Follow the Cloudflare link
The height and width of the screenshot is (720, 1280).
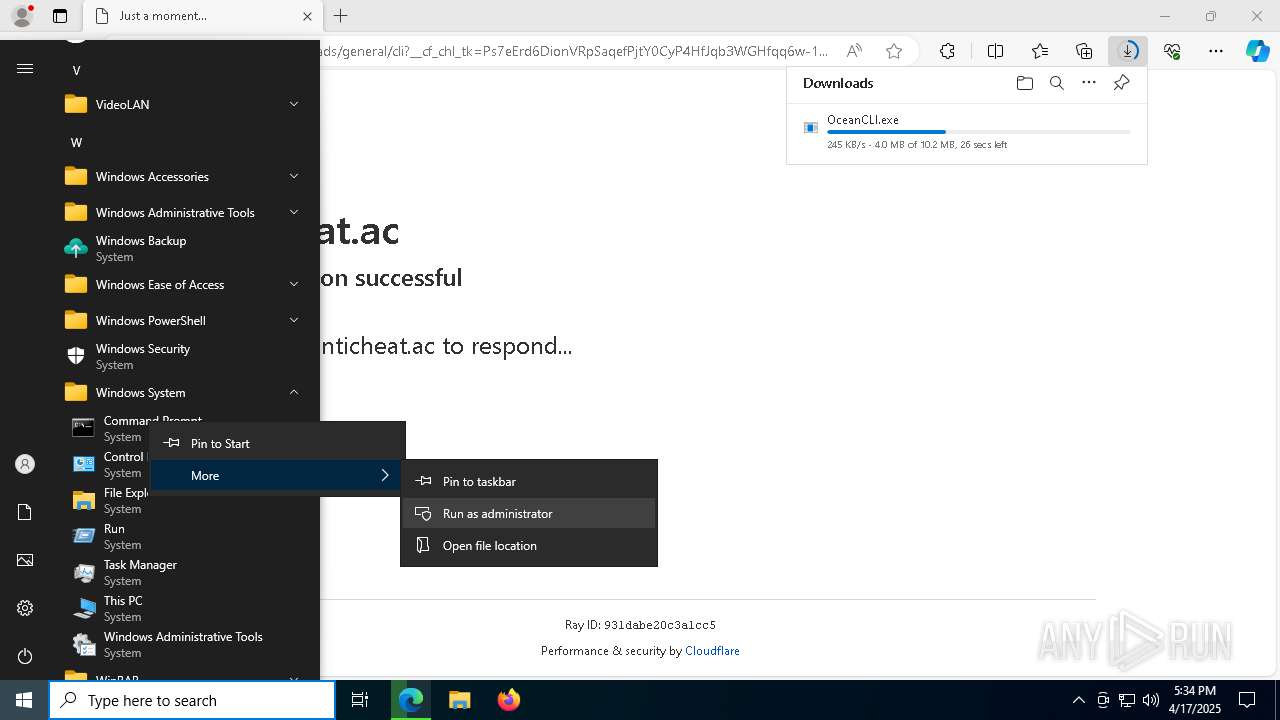pyautogui.click(x=712, y=651)
